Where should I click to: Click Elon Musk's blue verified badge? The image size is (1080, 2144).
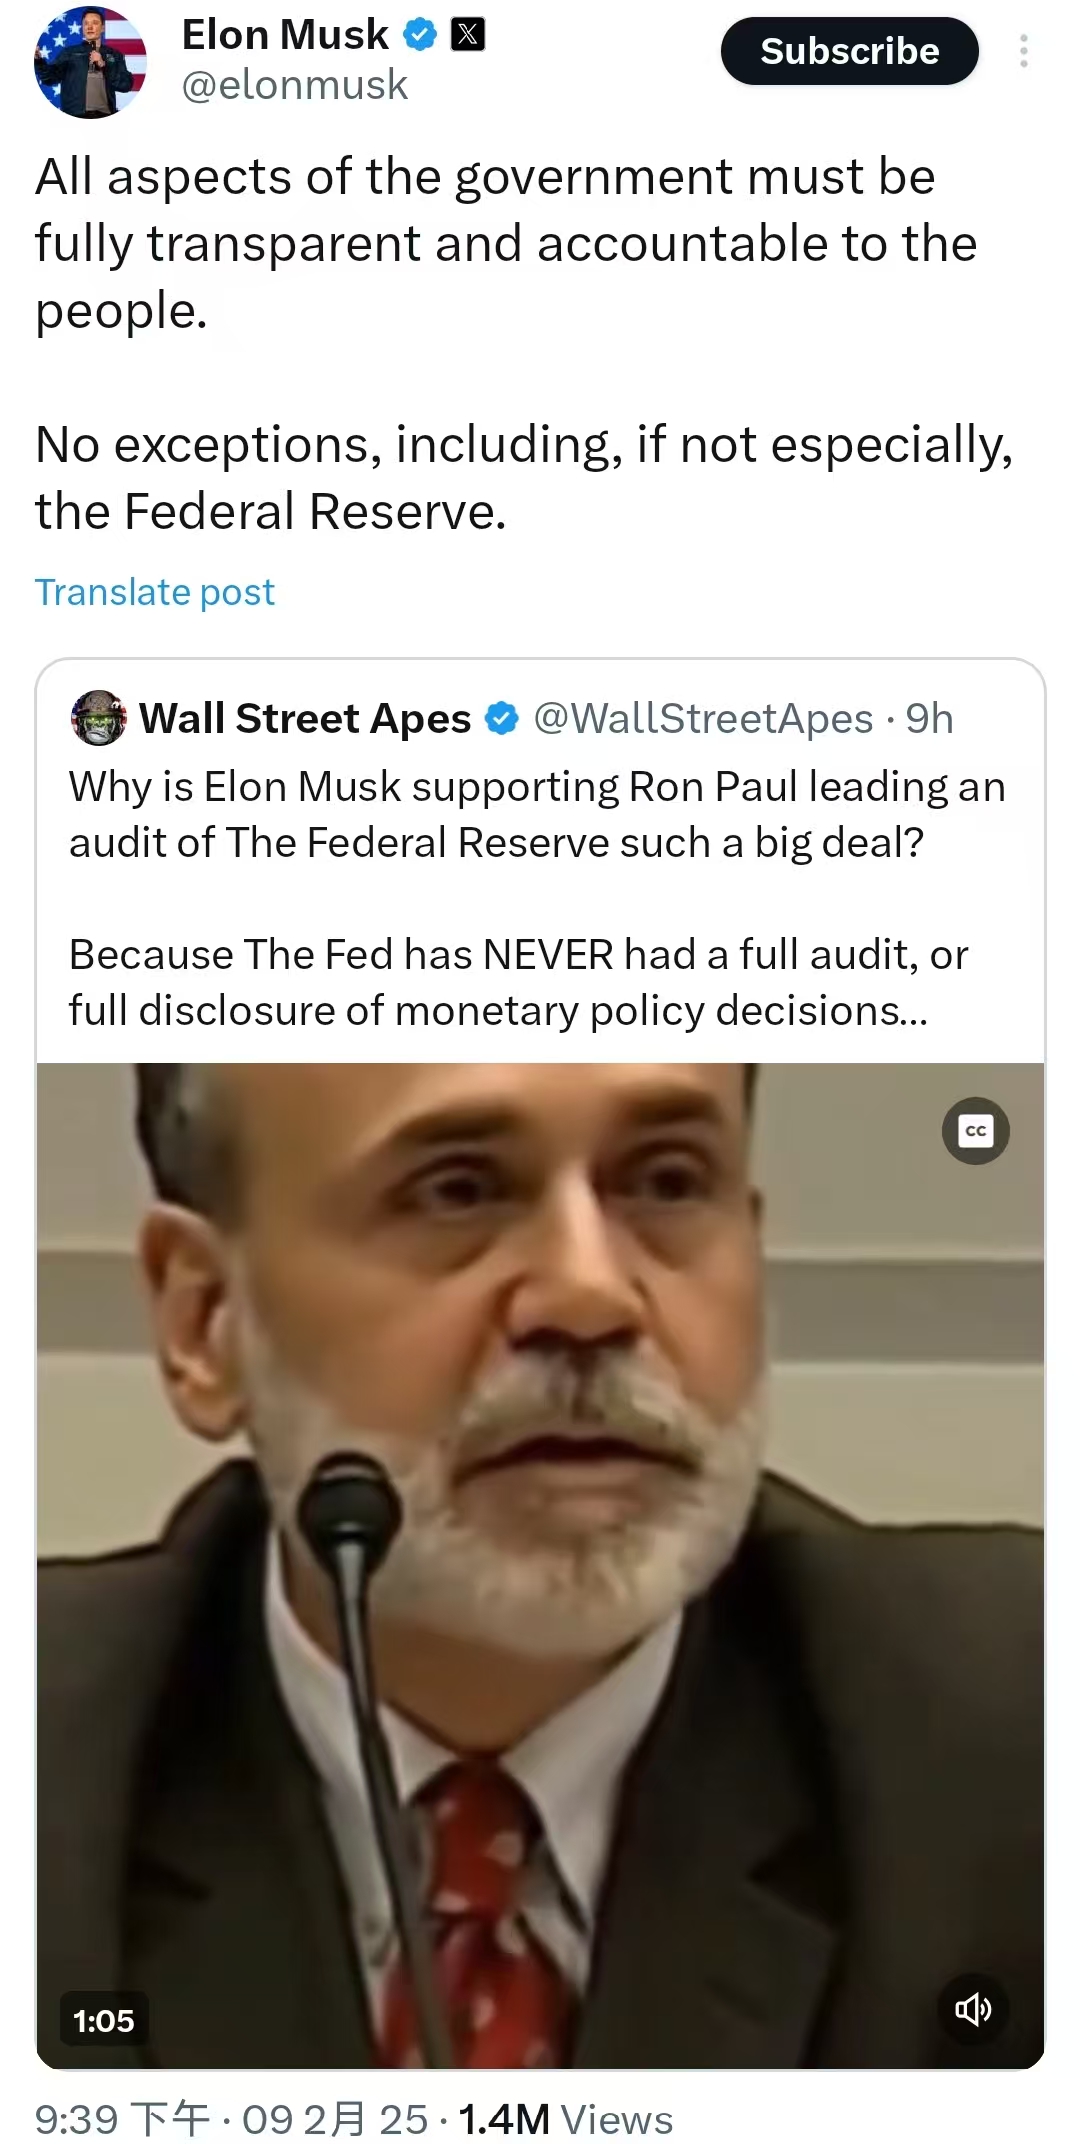[420, 36]
